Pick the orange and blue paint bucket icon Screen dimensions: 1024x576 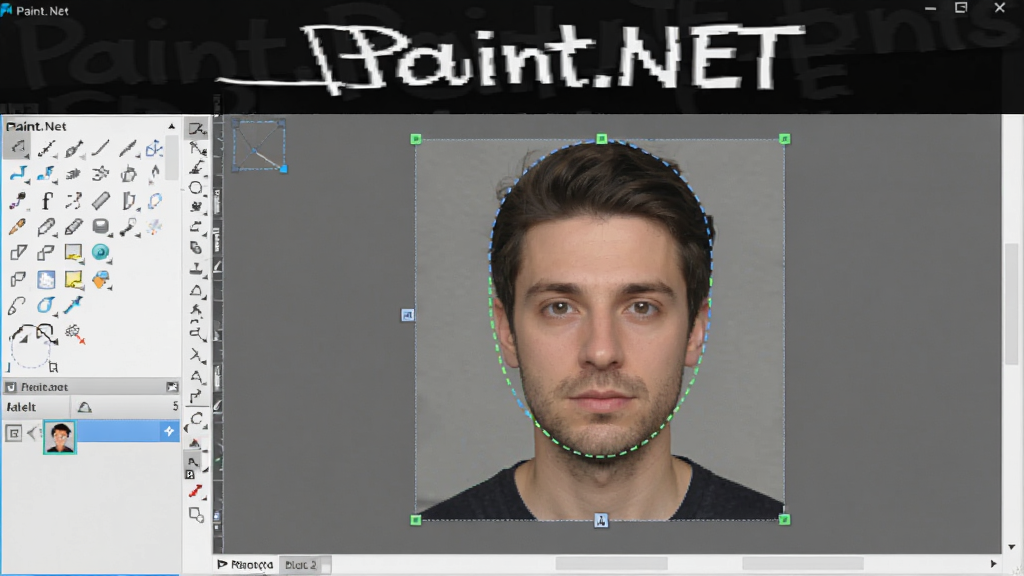[x=101, y=280]
